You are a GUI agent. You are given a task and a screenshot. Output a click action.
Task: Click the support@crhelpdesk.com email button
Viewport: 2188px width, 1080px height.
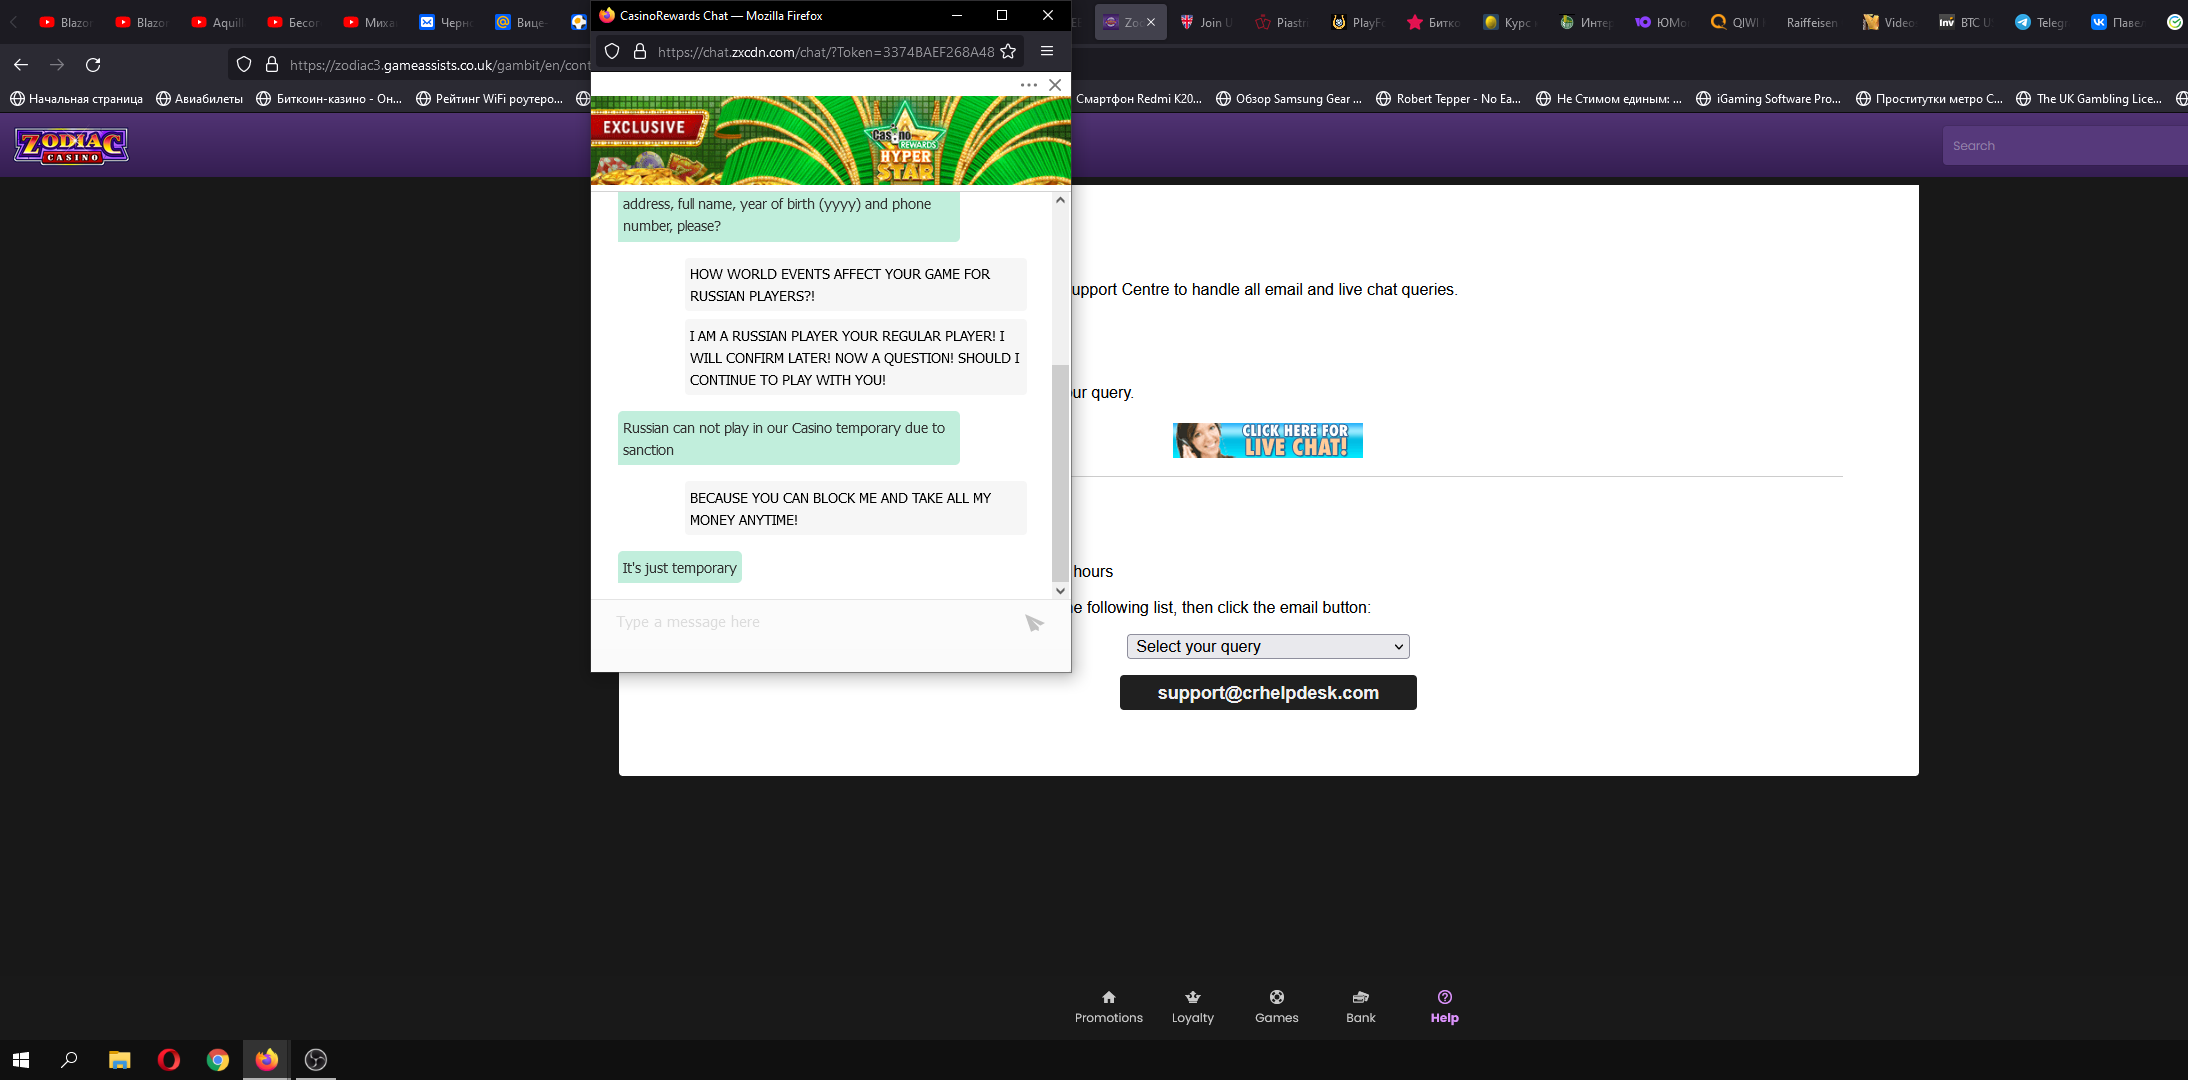tap(1267, 693)
